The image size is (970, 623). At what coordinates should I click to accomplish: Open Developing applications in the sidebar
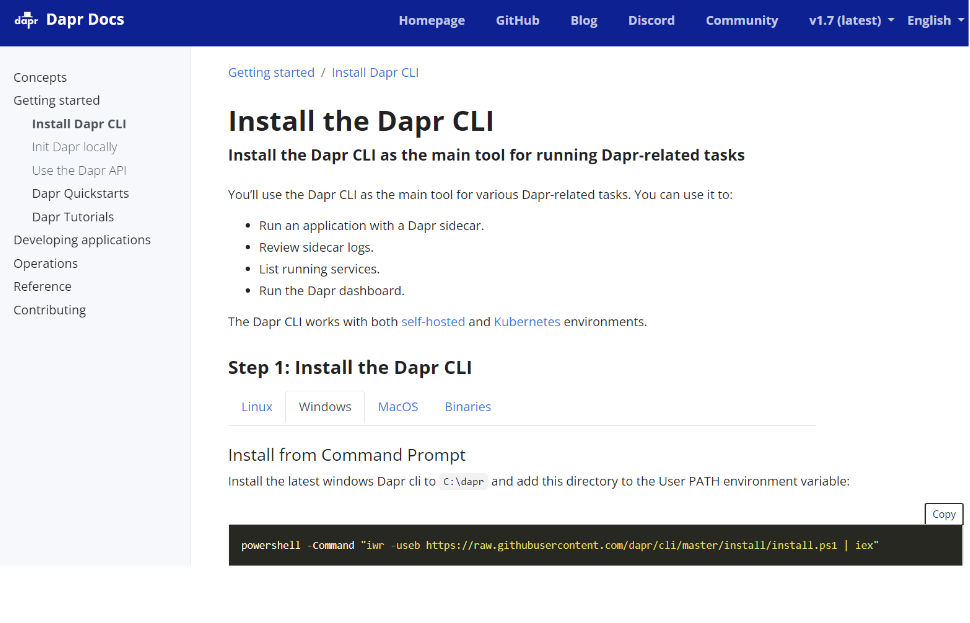pos(82,240)
